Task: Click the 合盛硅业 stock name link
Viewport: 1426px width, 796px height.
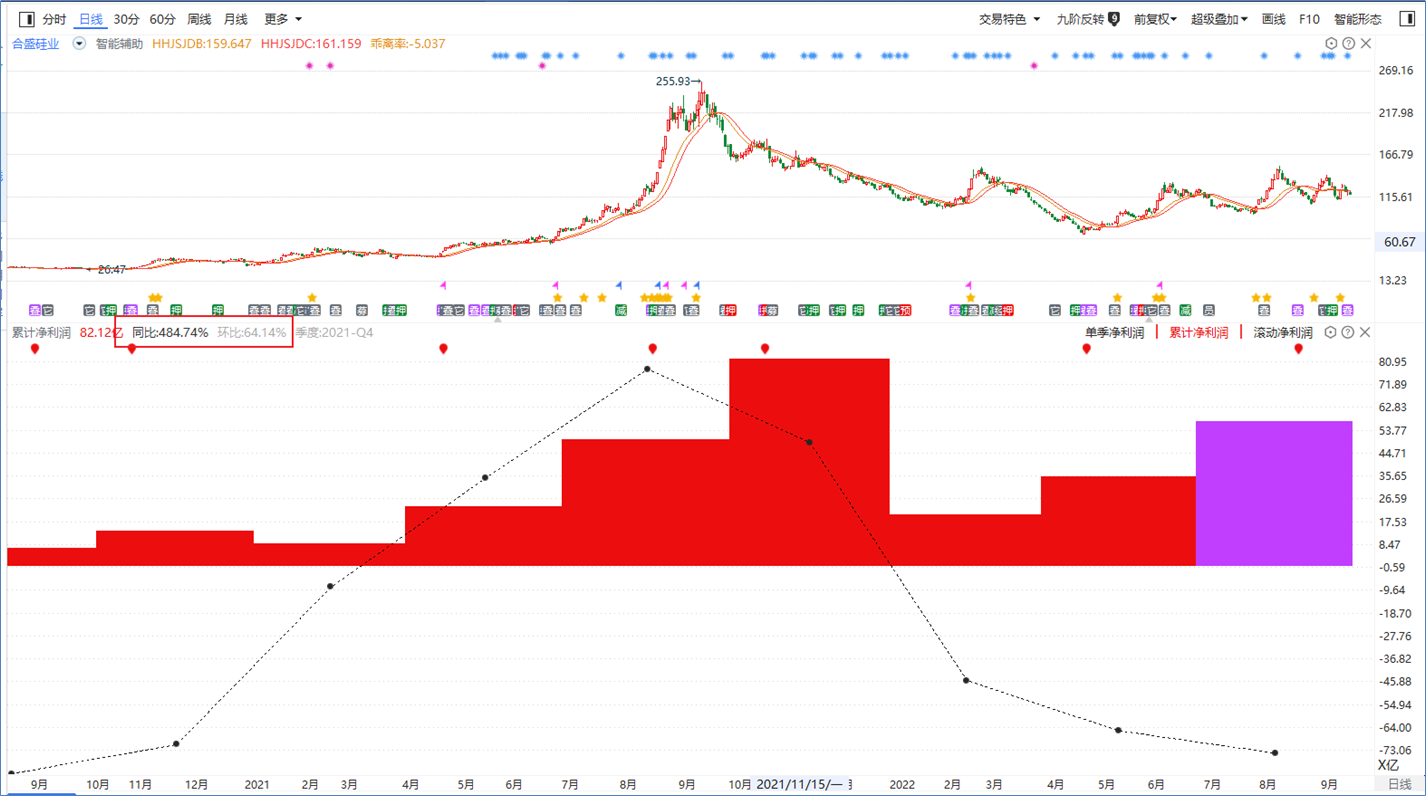Action: (35, 44)
